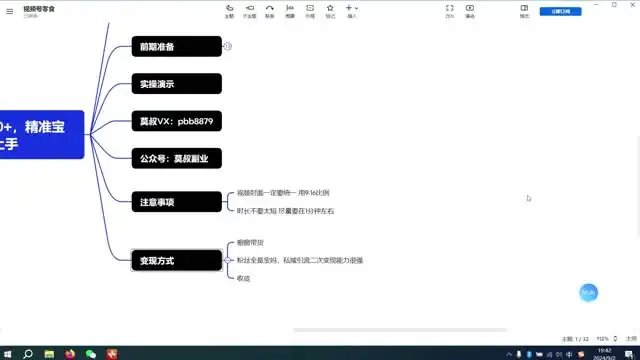Select the 实操演示 topic node
Image resolution: width=640 pixels, height=360 pixels.
[x=177, y=84]
